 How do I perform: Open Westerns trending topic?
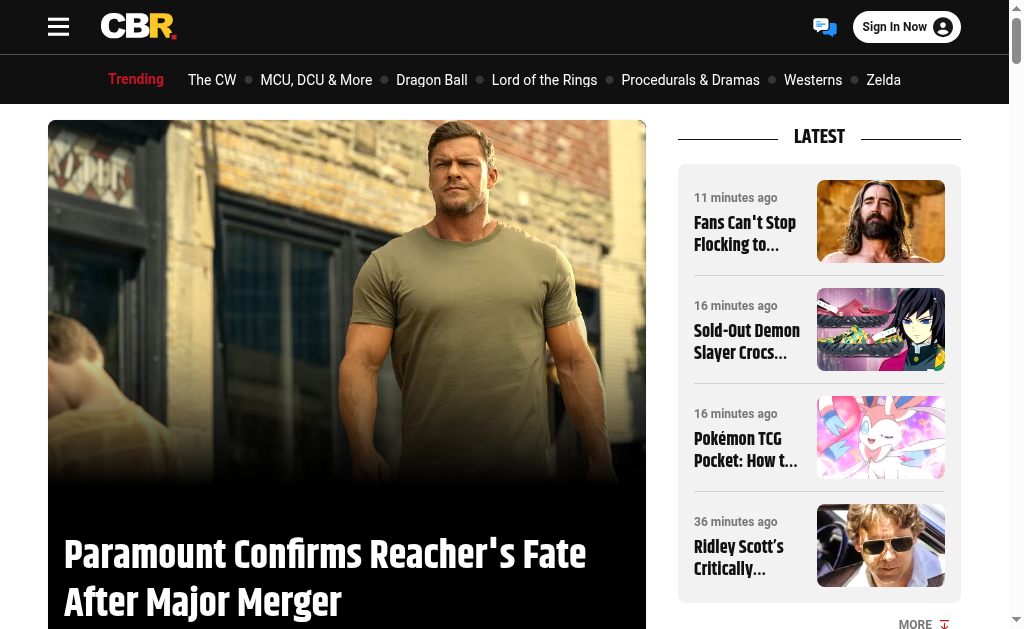tap(812, 80)
